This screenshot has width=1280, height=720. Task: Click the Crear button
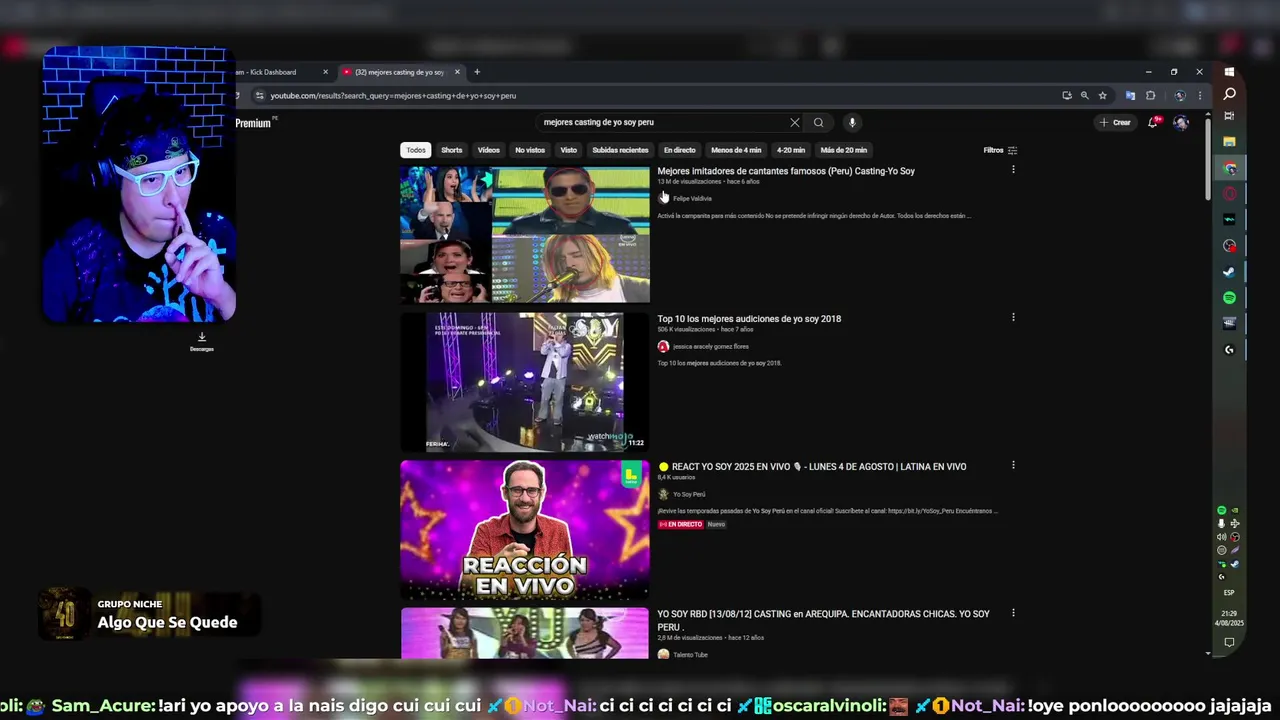pyautogui.click(x=1116, y=122)
